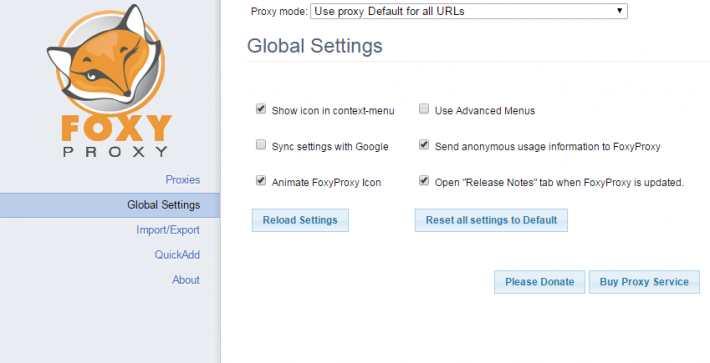Go to the Proxies section
Image resolution: width=710 pixels, height=363 pixels.
182,180
